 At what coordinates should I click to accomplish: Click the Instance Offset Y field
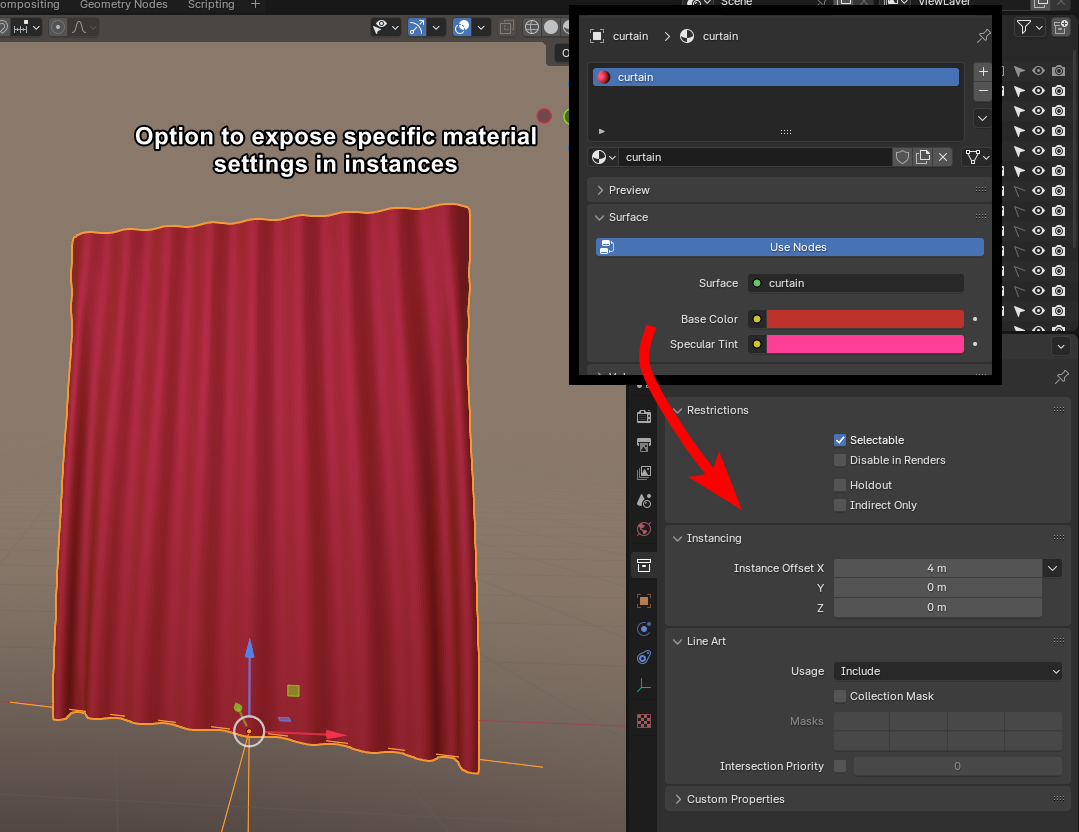(937, 587)
